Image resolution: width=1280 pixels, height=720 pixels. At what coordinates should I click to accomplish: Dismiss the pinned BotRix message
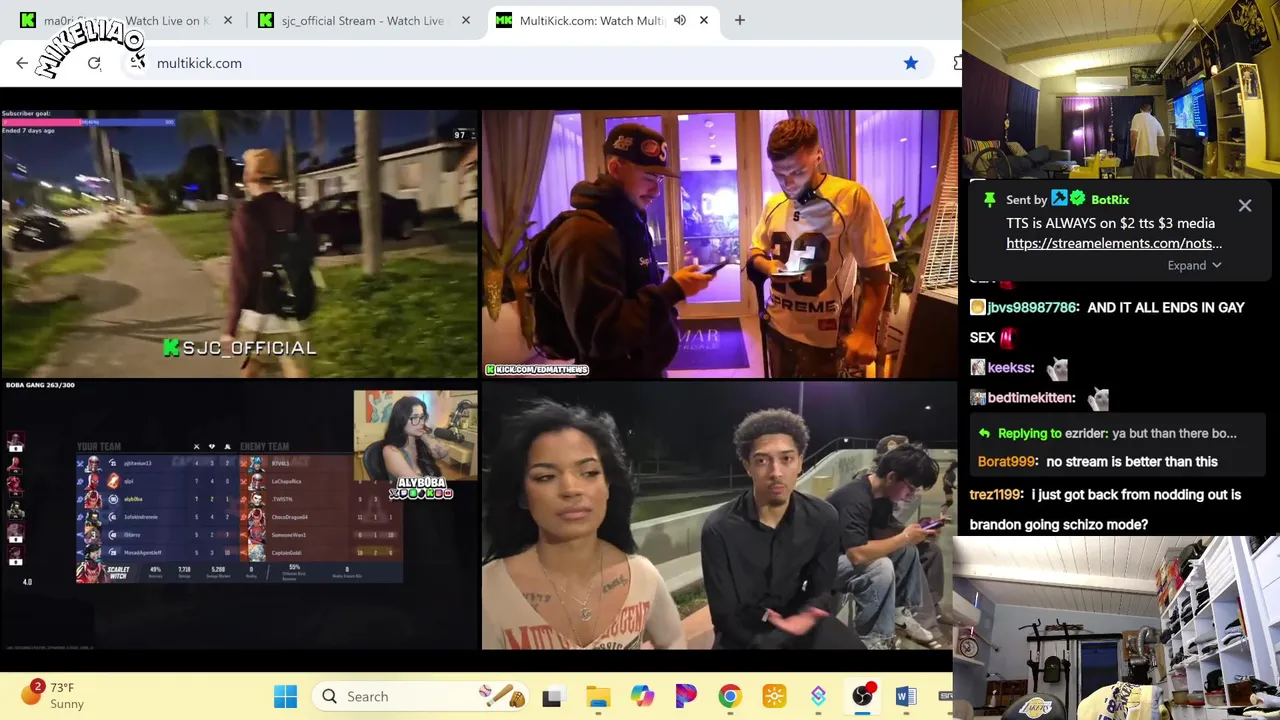1245,206
